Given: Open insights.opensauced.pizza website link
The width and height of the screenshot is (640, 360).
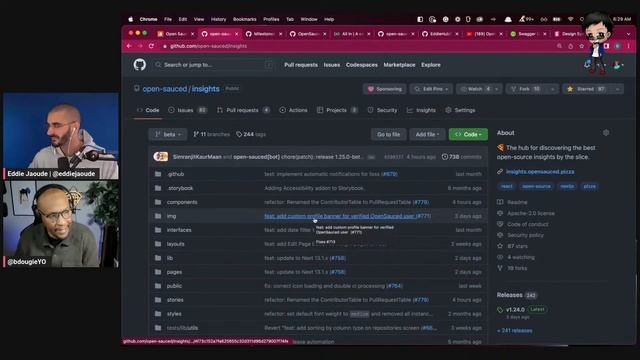Looking at the screenshot, I should [x=540, y=172].
